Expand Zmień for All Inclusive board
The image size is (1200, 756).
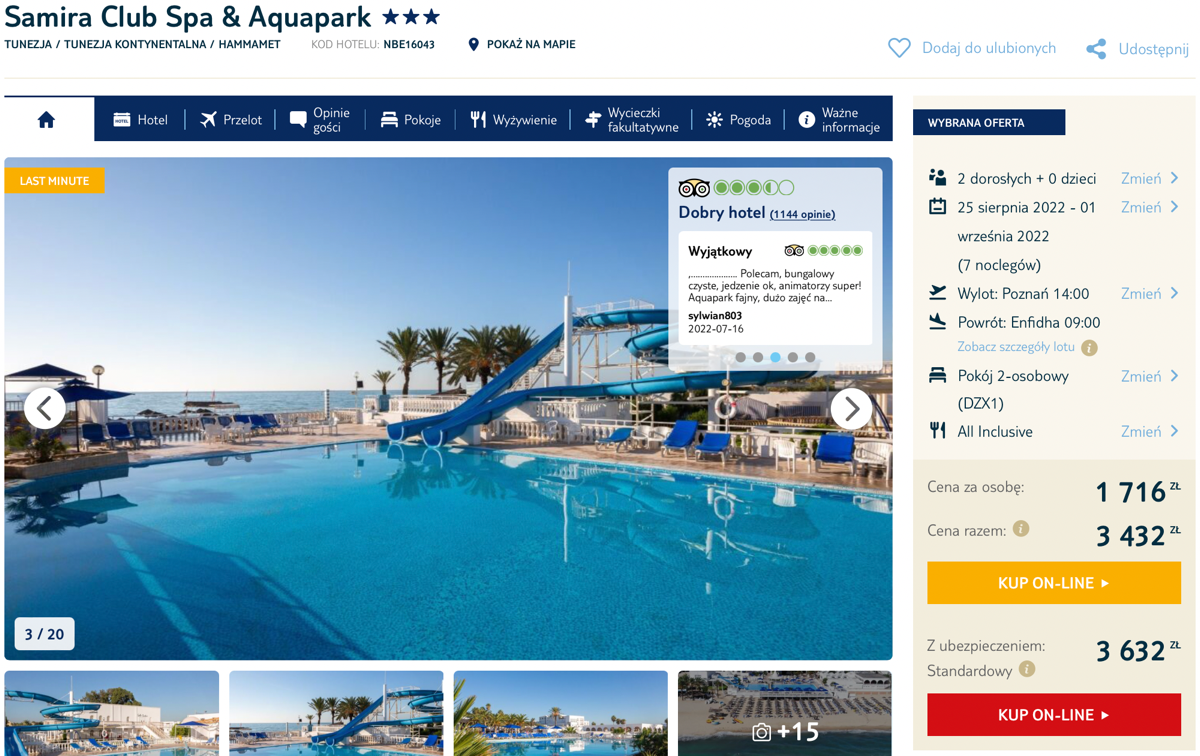tap(1150, 431)
